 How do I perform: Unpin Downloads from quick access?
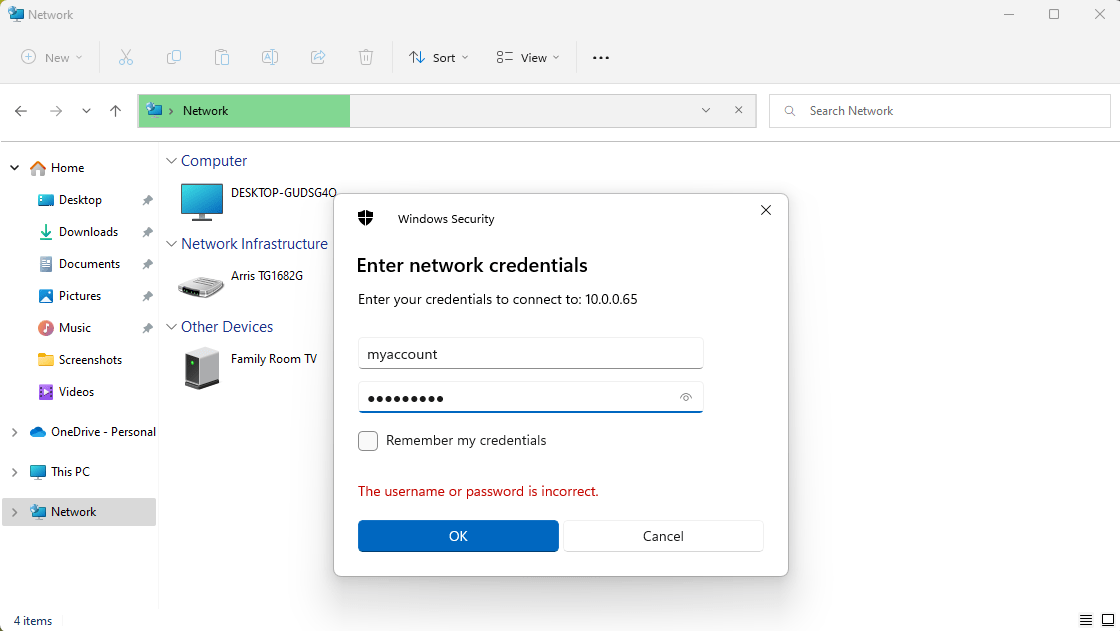coord(147,232)
